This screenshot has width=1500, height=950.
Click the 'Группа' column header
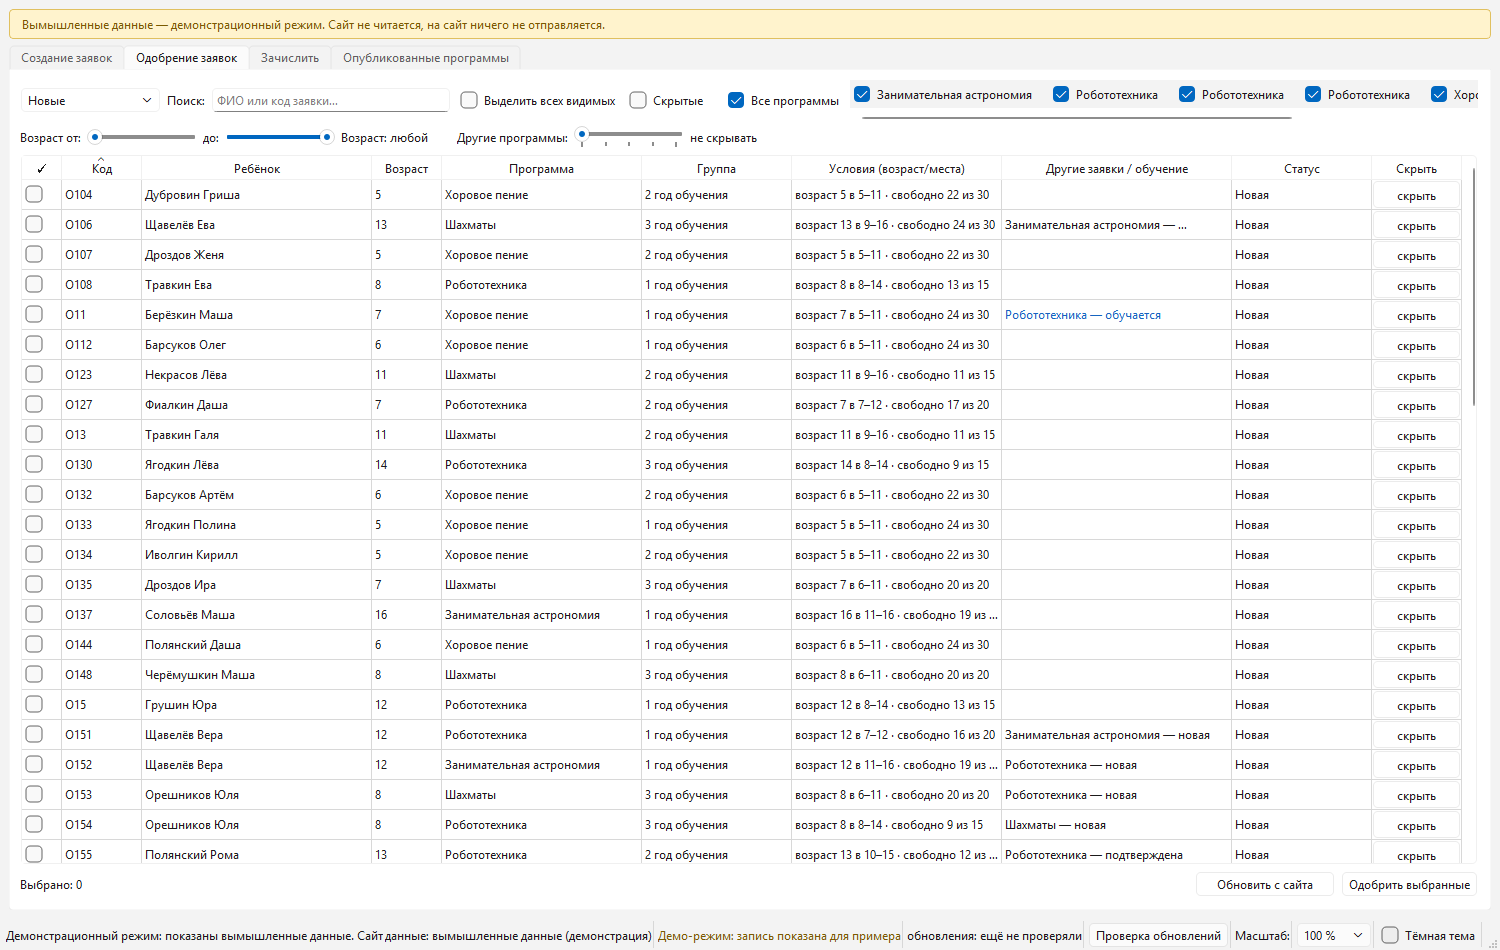(x=716, y=169)
